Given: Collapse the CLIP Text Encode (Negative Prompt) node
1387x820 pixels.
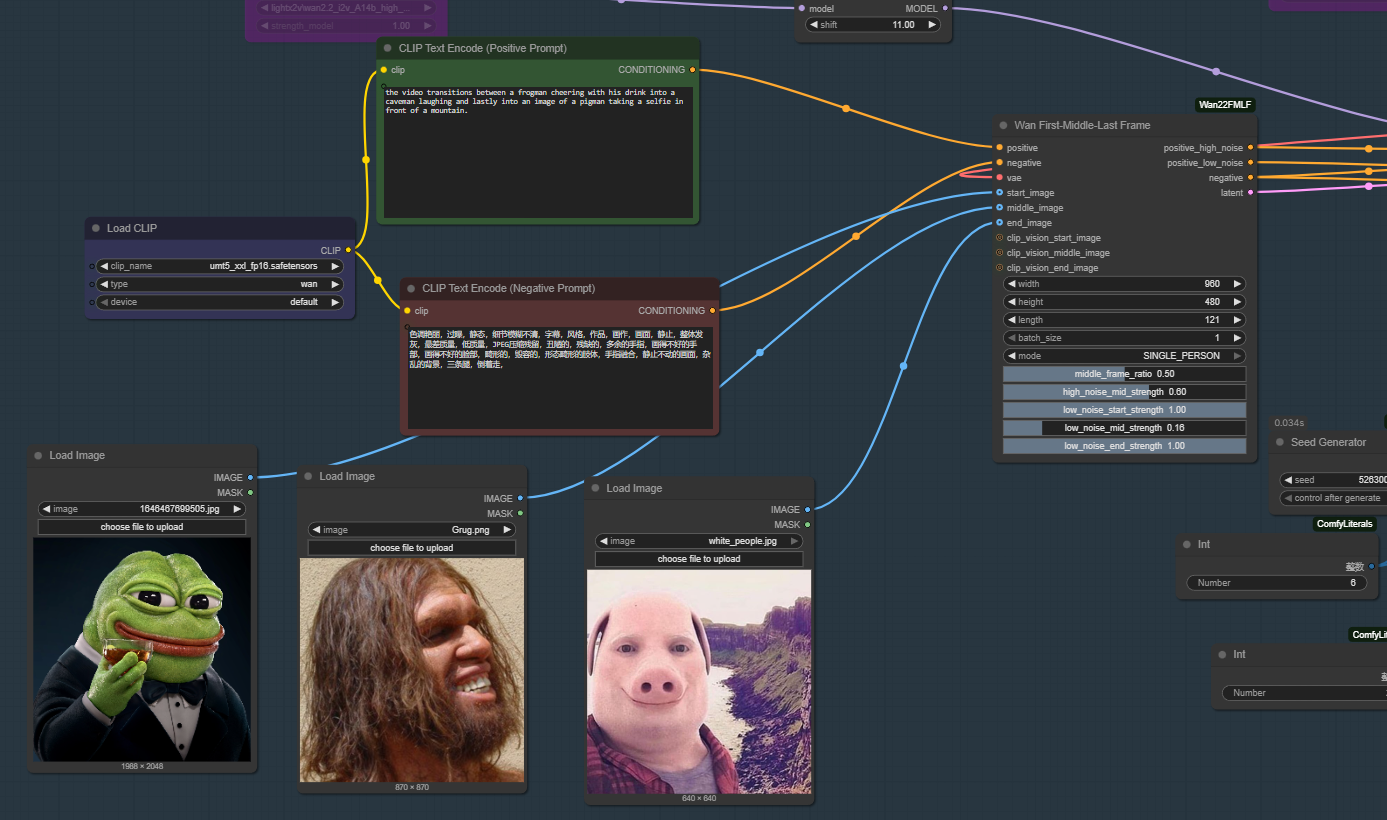Looking at the screenshot, I should [x=411, y=288].
